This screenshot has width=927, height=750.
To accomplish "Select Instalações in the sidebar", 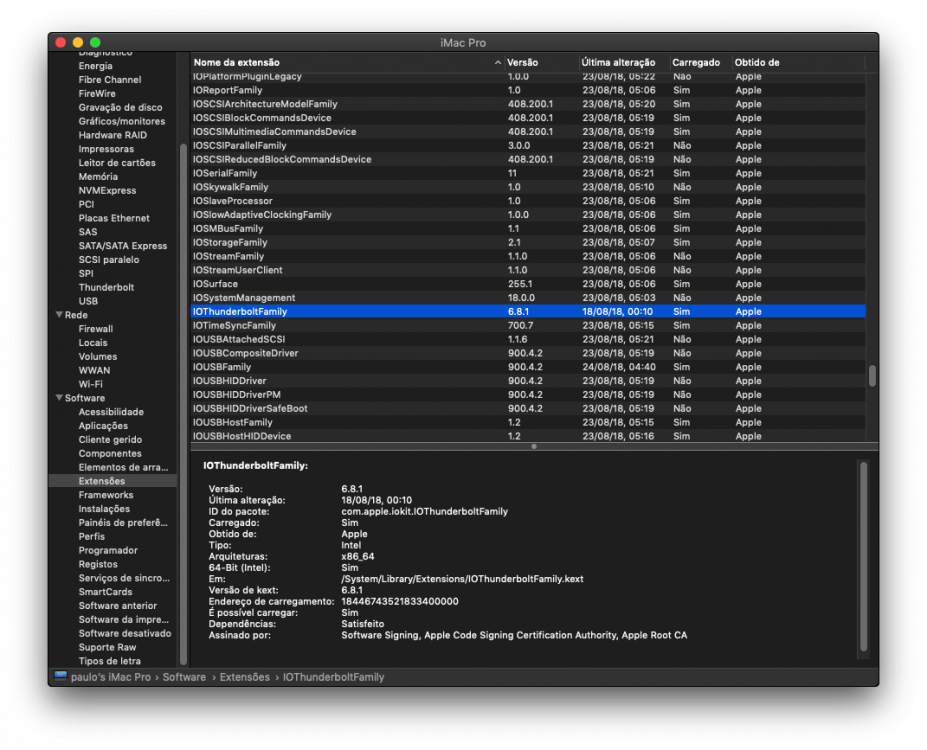I will pos(104,509).
